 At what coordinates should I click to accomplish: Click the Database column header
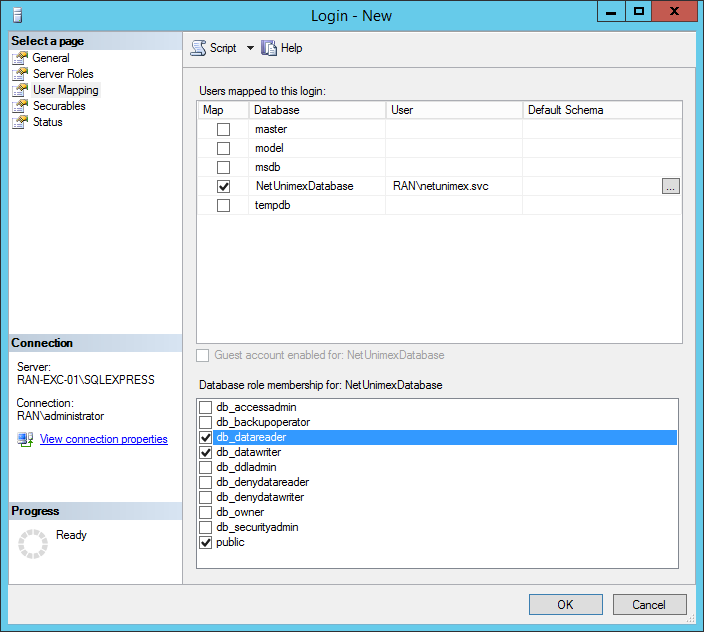pos(317,110)
